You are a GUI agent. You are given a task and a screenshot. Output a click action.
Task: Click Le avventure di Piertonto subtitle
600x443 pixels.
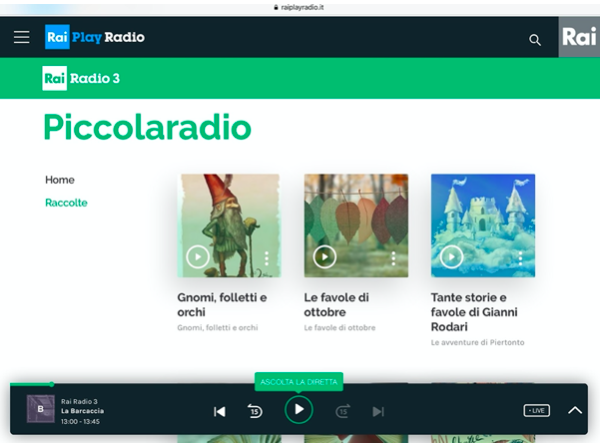point(478,342)
